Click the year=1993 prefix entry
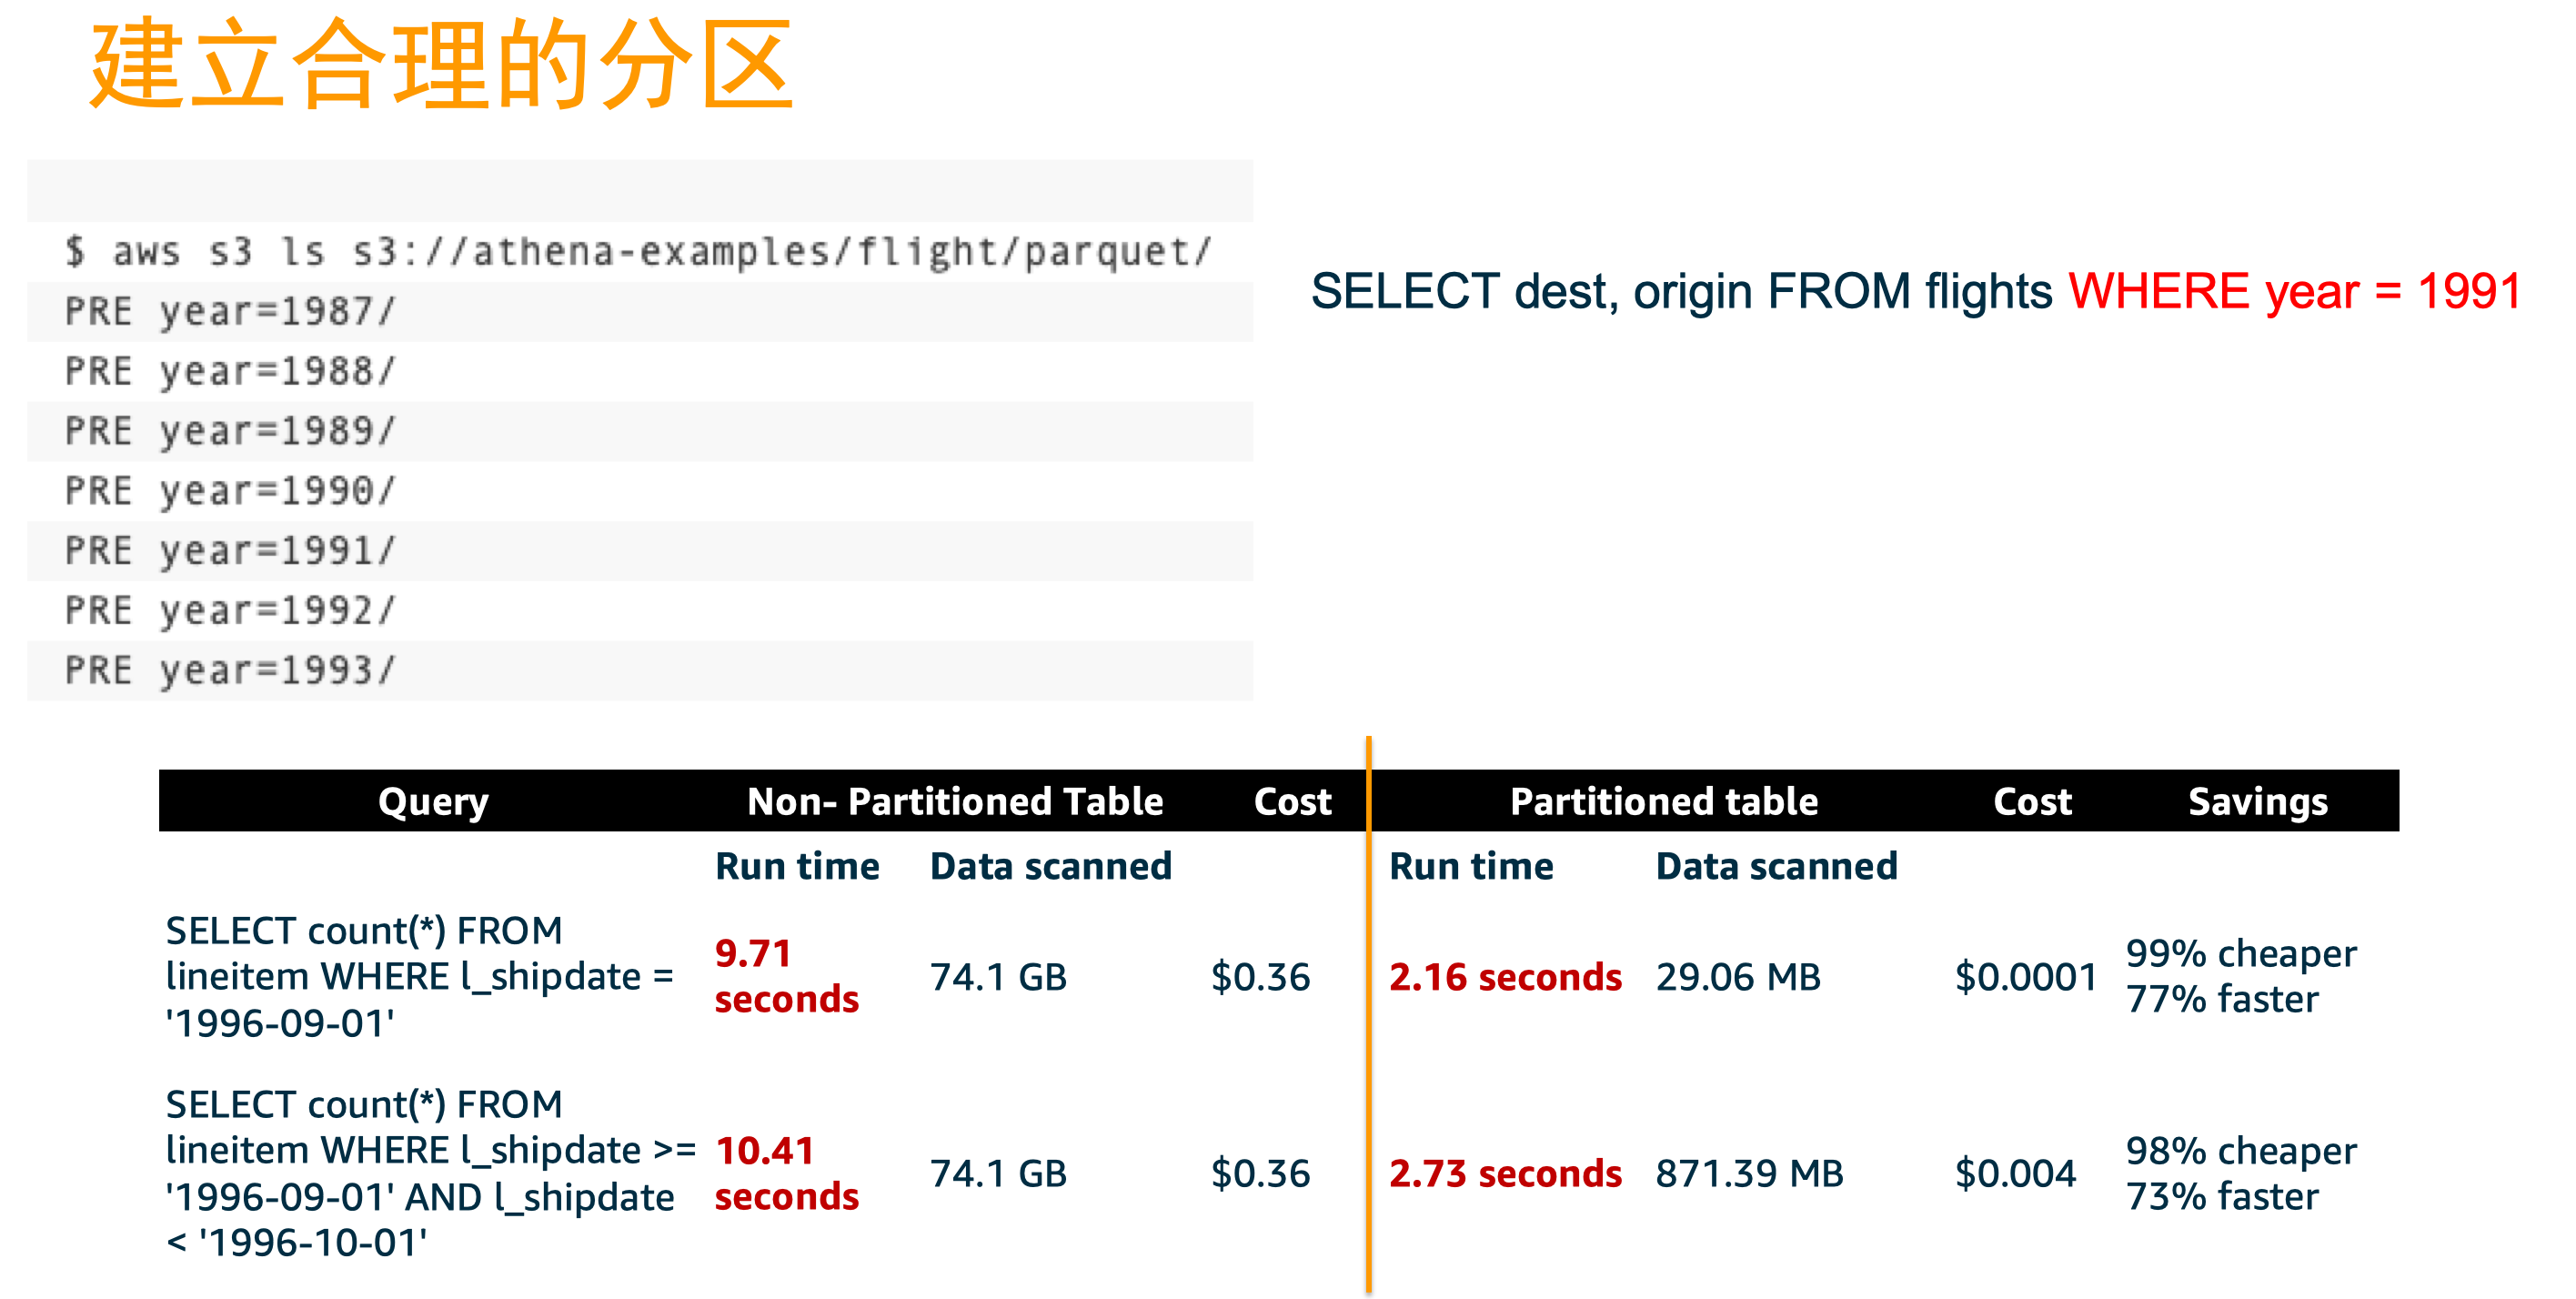 tap(230, 671)
